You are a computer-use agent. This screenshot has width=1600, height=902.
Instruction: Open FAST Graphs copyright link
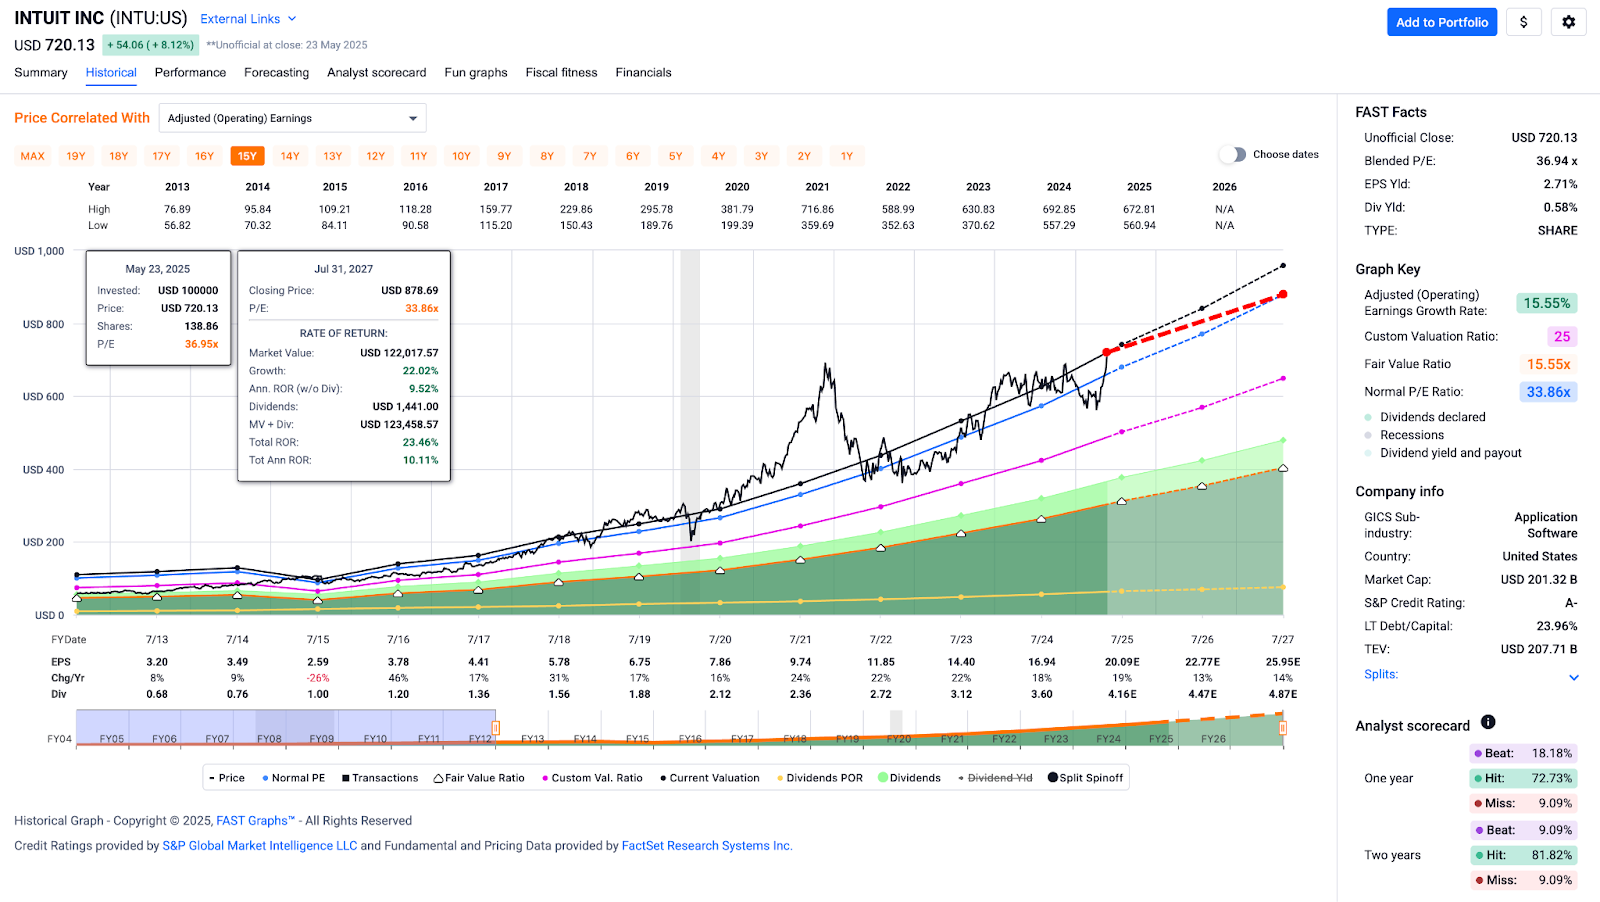pyautogui.click(x=256, y=821)
